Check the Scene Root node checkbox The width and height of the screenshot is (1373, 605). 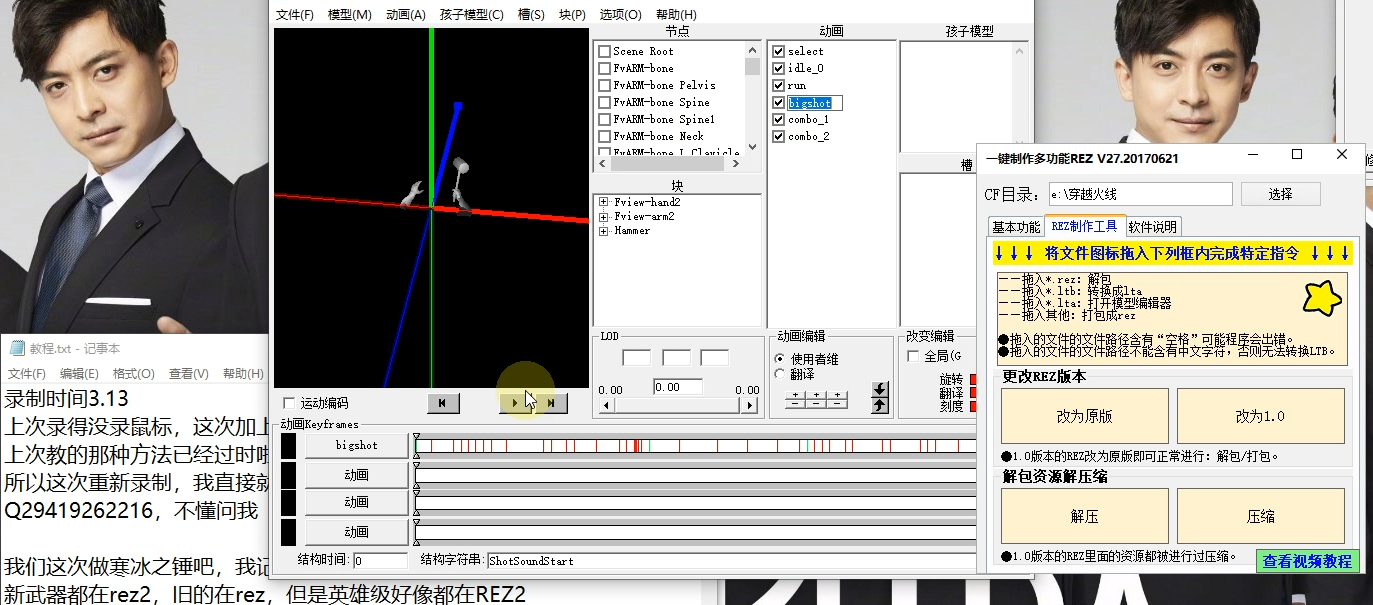604,51
